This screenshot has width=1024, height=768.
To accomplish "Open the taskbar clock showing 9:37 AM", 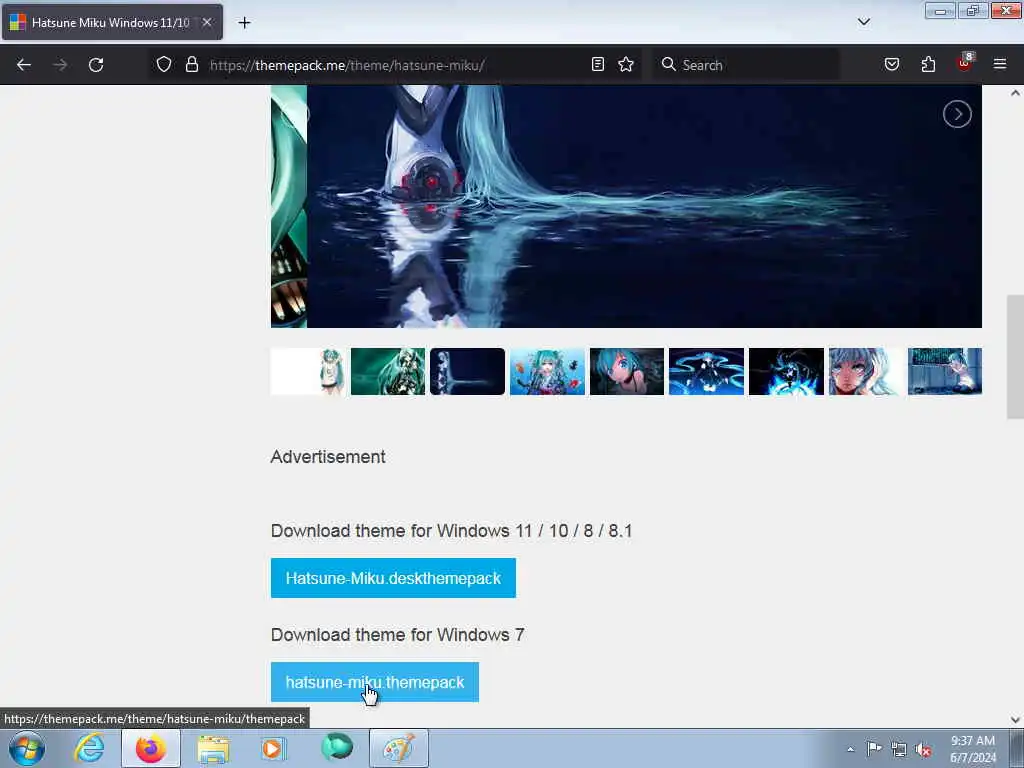I will click(x=972, y=749).
